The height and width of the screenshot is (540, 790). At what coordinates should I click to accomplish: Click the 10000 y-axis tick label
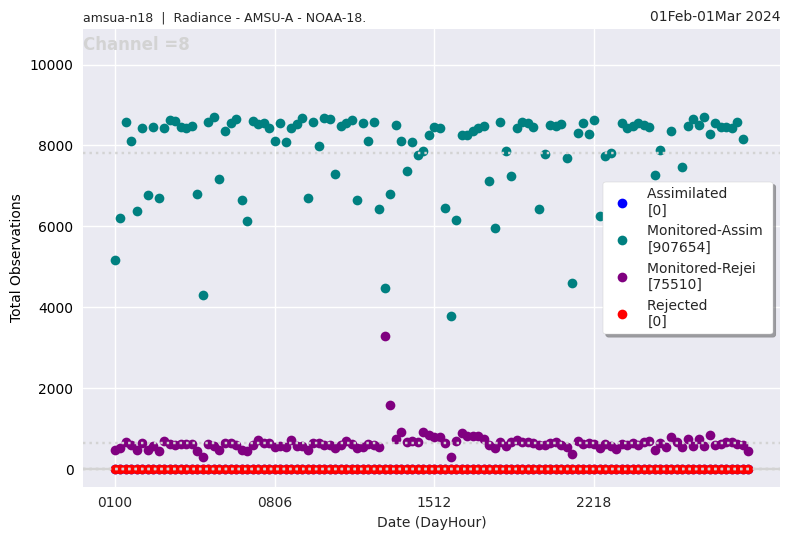(x=52, y=65)
